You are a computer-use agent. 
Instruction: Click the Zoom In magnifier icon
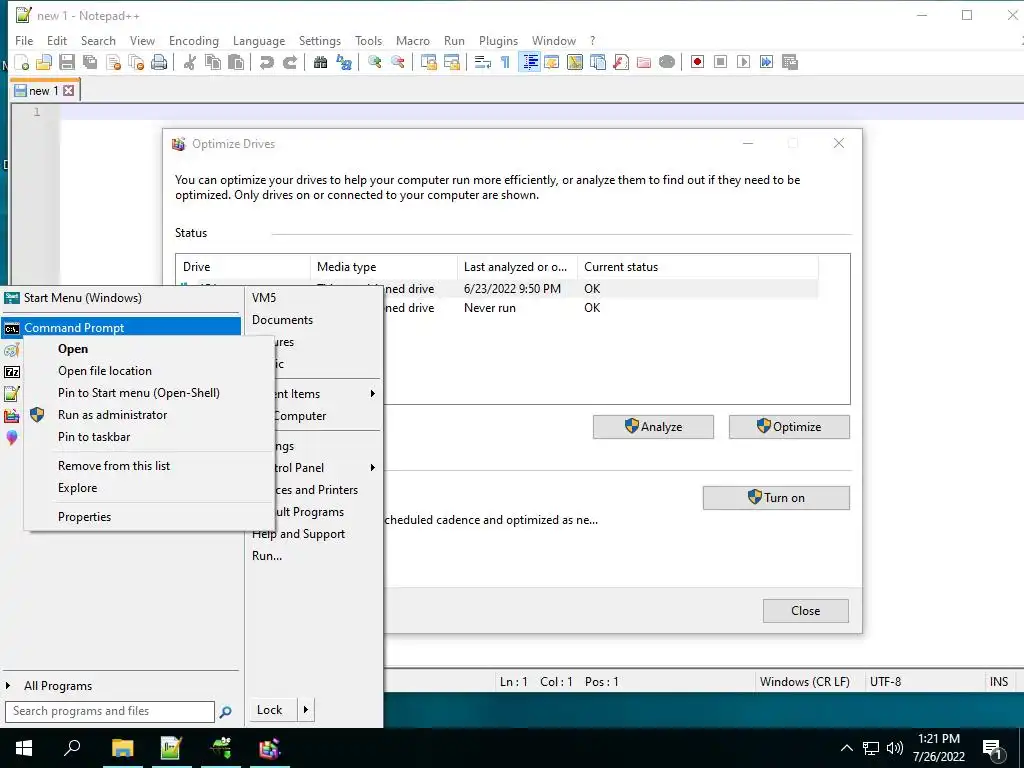click(375, 62)
